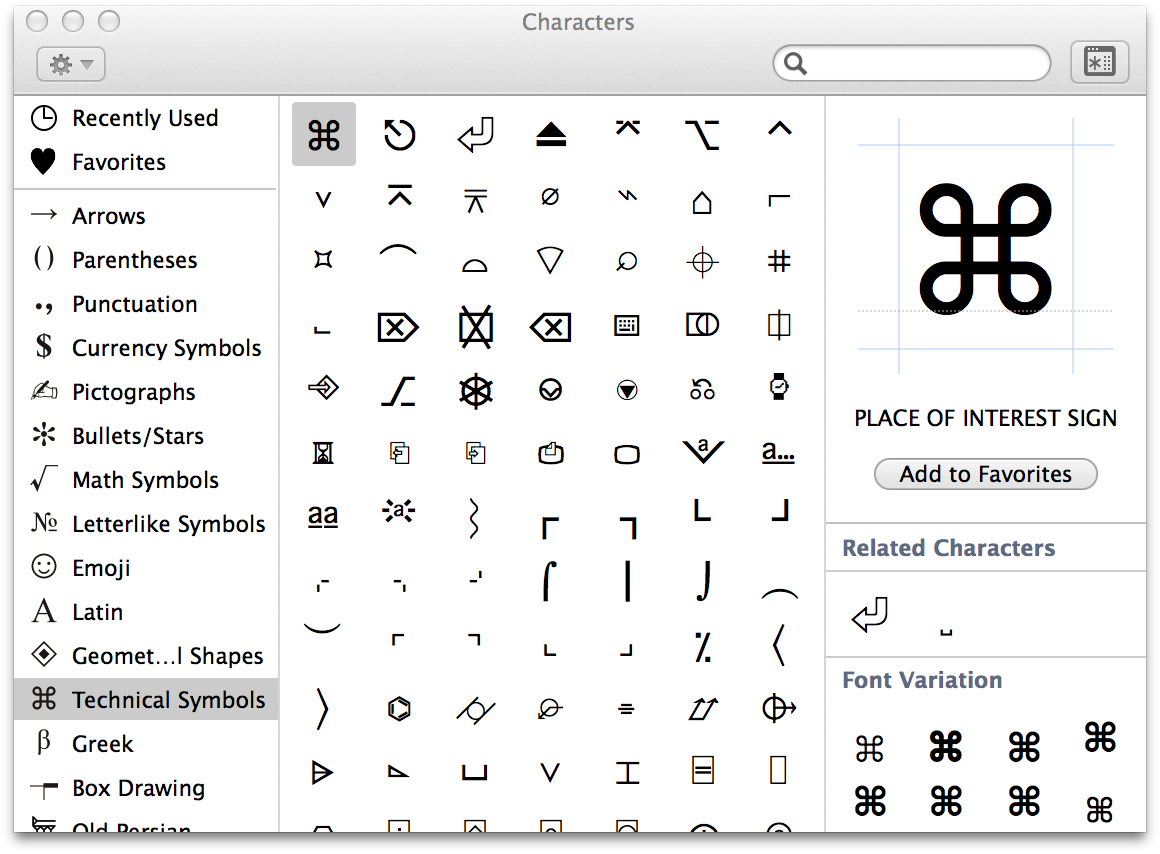Click the watch symbol character
1160x854 pixels.
(x=778, y=390)
